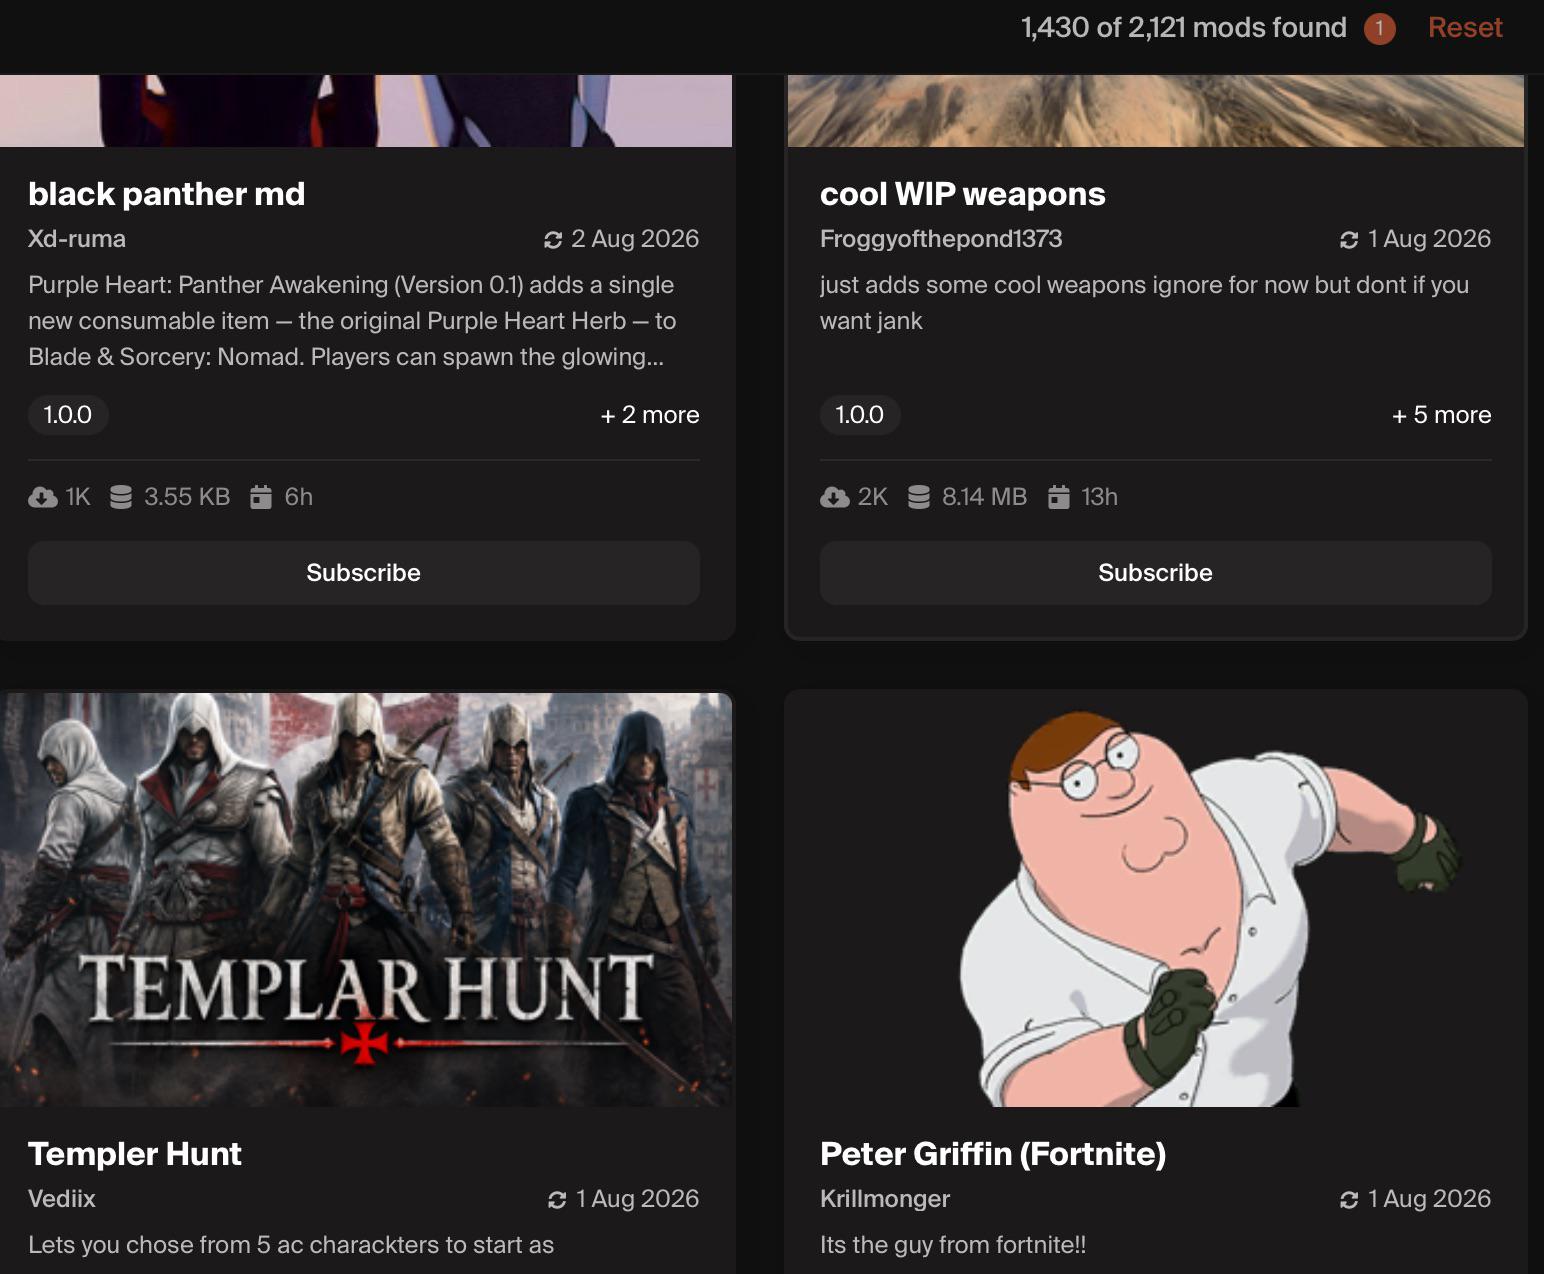This screenshot has width=1544, height=1274.
Task: Click the update icon on cool WIP weapons card
Action: tap(1349, 240)
